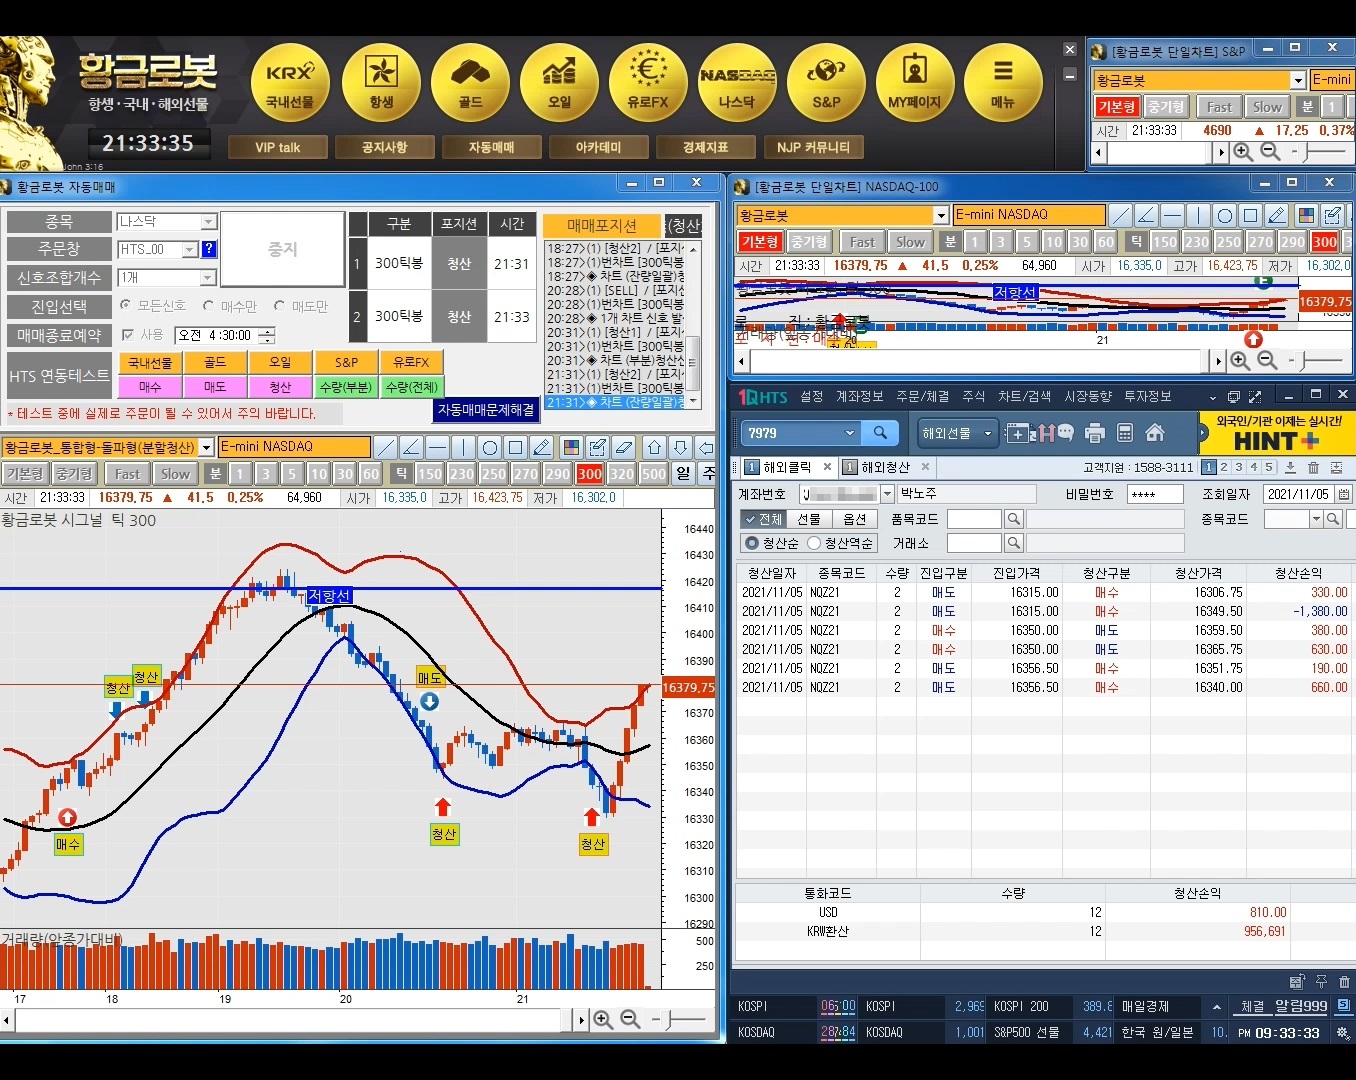The height and width of the screenshot is (1080, 1356).
Task: Open the S&P gold icon
Action: (x=826, y=84)
